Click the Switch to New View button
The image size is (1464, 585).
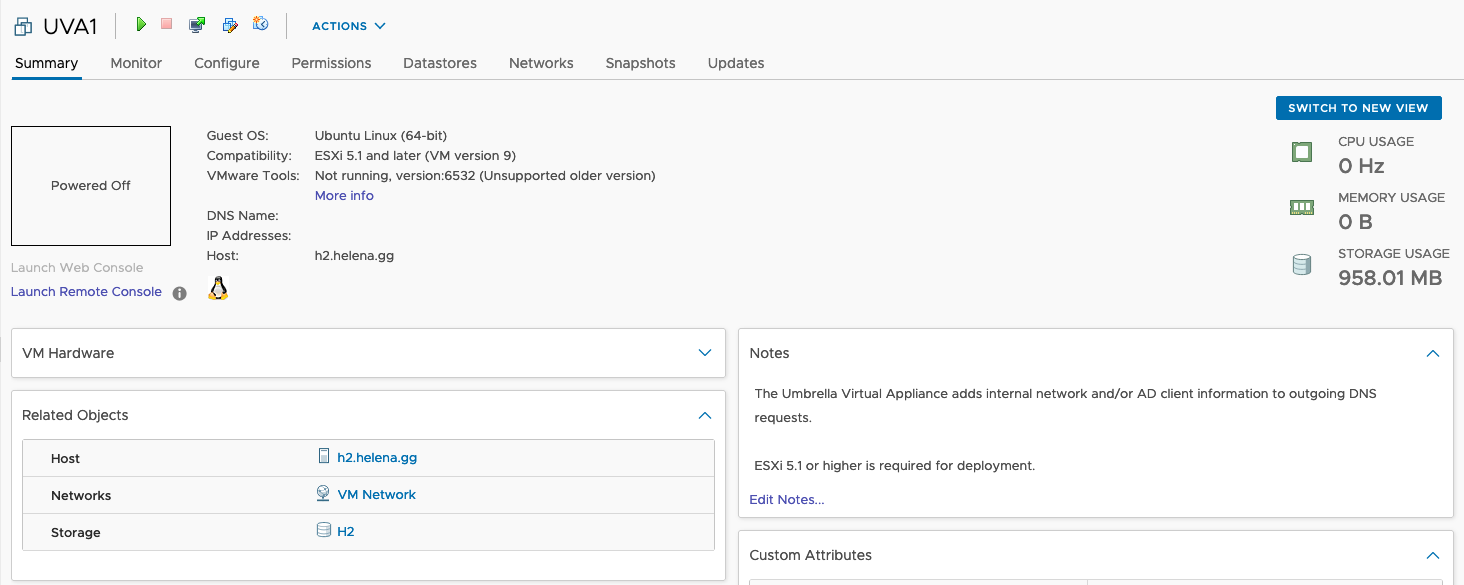coord(1358,108)
